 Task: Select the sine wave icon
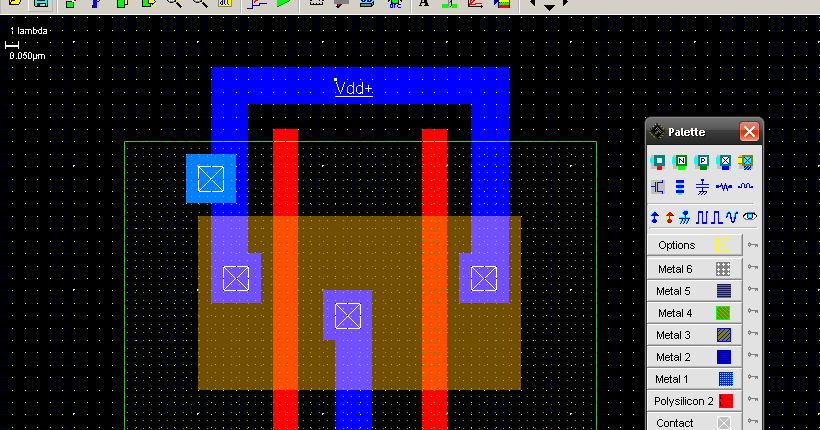[x=731, y=217]
